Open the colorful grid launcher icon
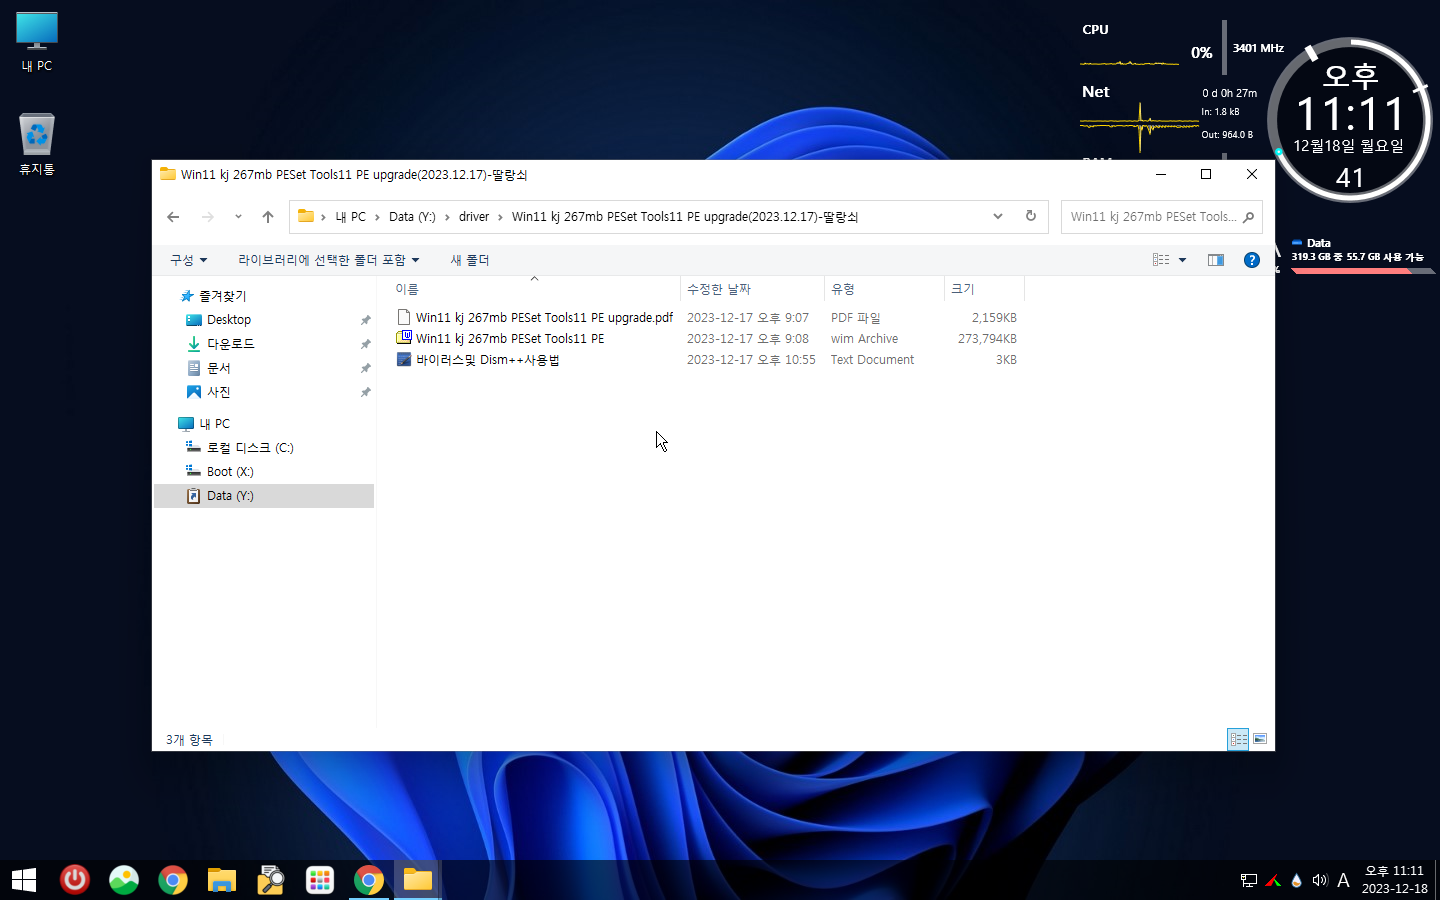Image resolution: width=1440 pixels, height=900 pixels. point(320,880)
